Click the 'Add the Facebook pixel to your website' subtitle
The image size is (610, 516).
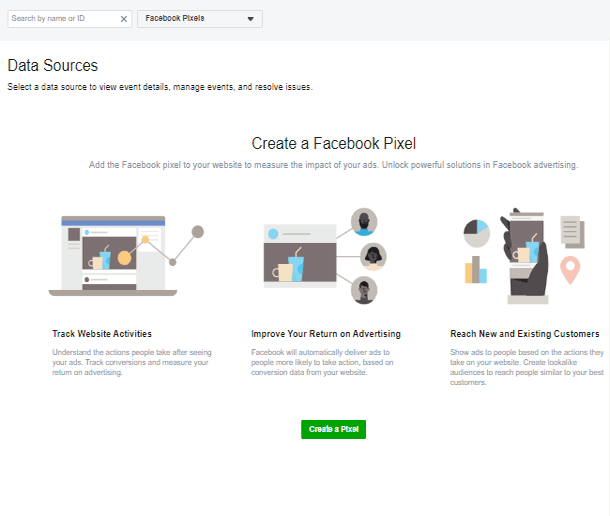tap(333, 165)
